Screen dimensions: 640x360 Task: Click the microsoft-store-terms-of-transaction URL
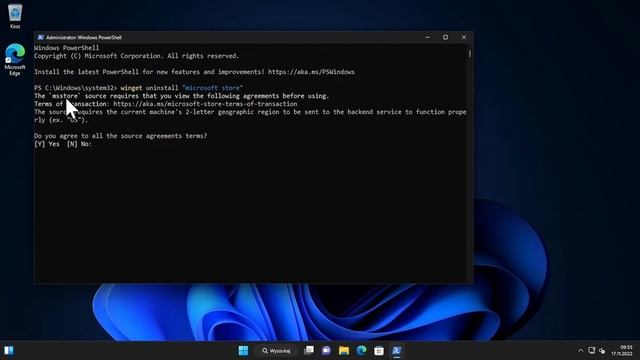[205, 104]
